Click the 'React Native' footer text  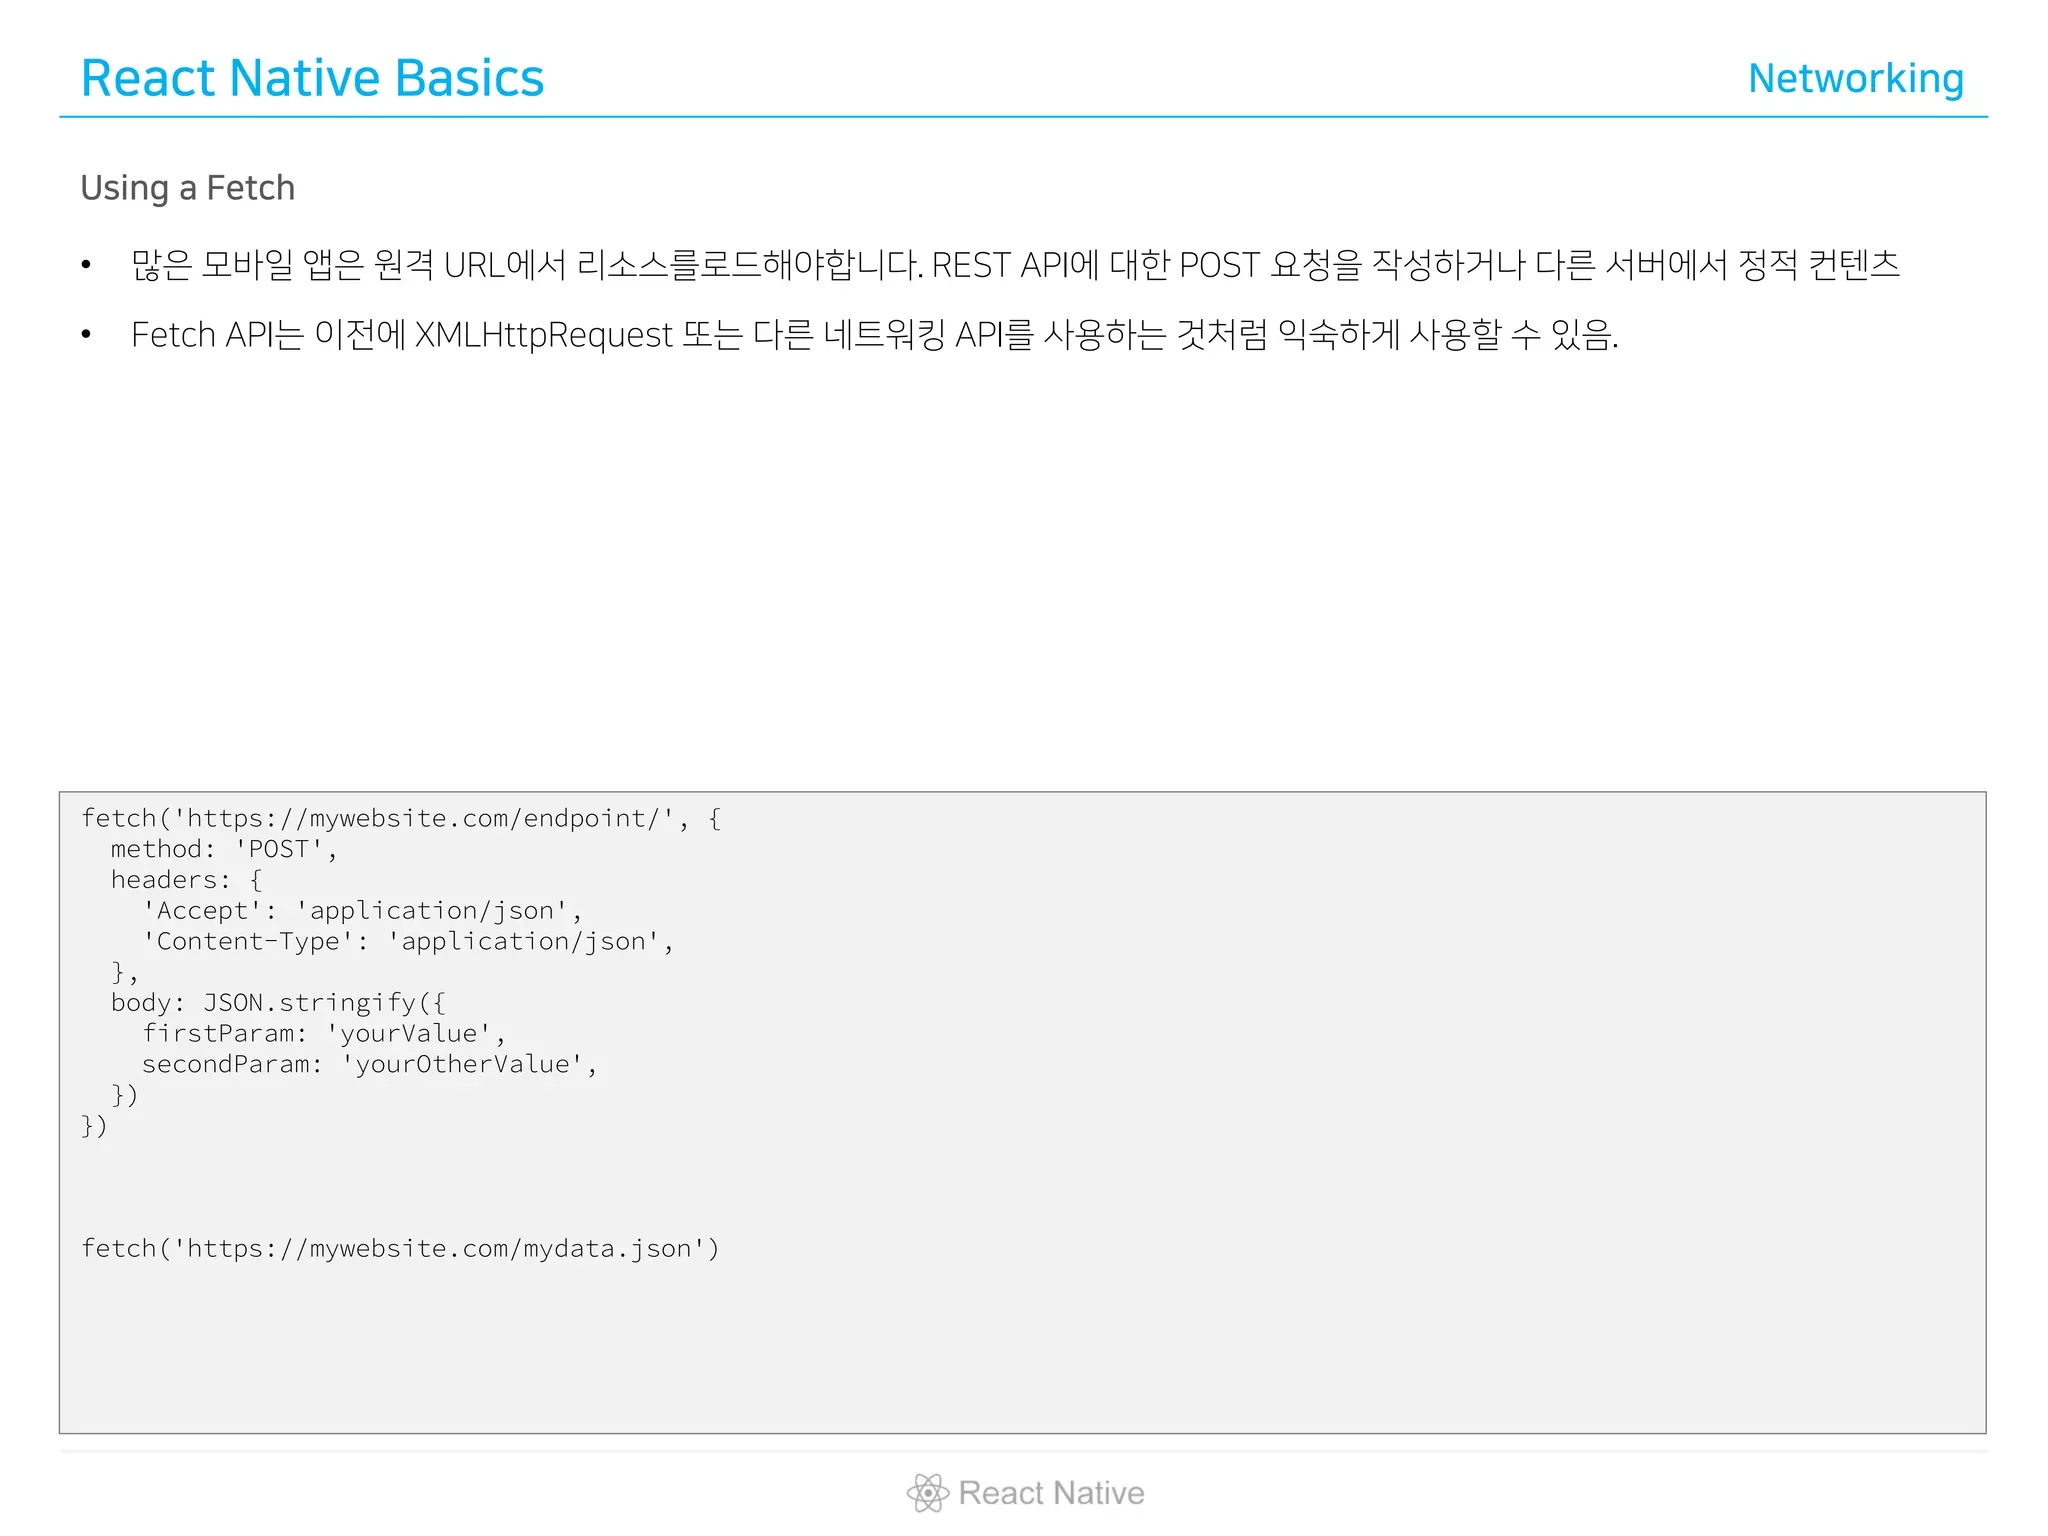click(x=1051, y=1493)
